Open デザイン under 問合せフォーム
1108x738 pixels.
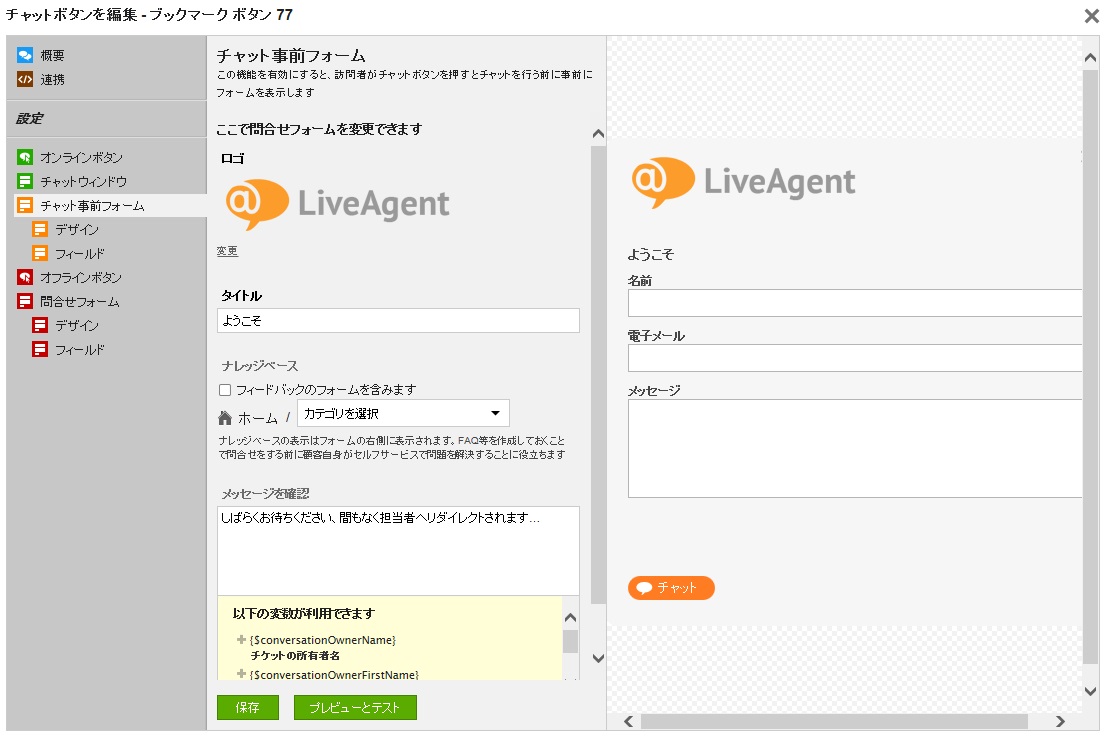click(x=77, y=325)
